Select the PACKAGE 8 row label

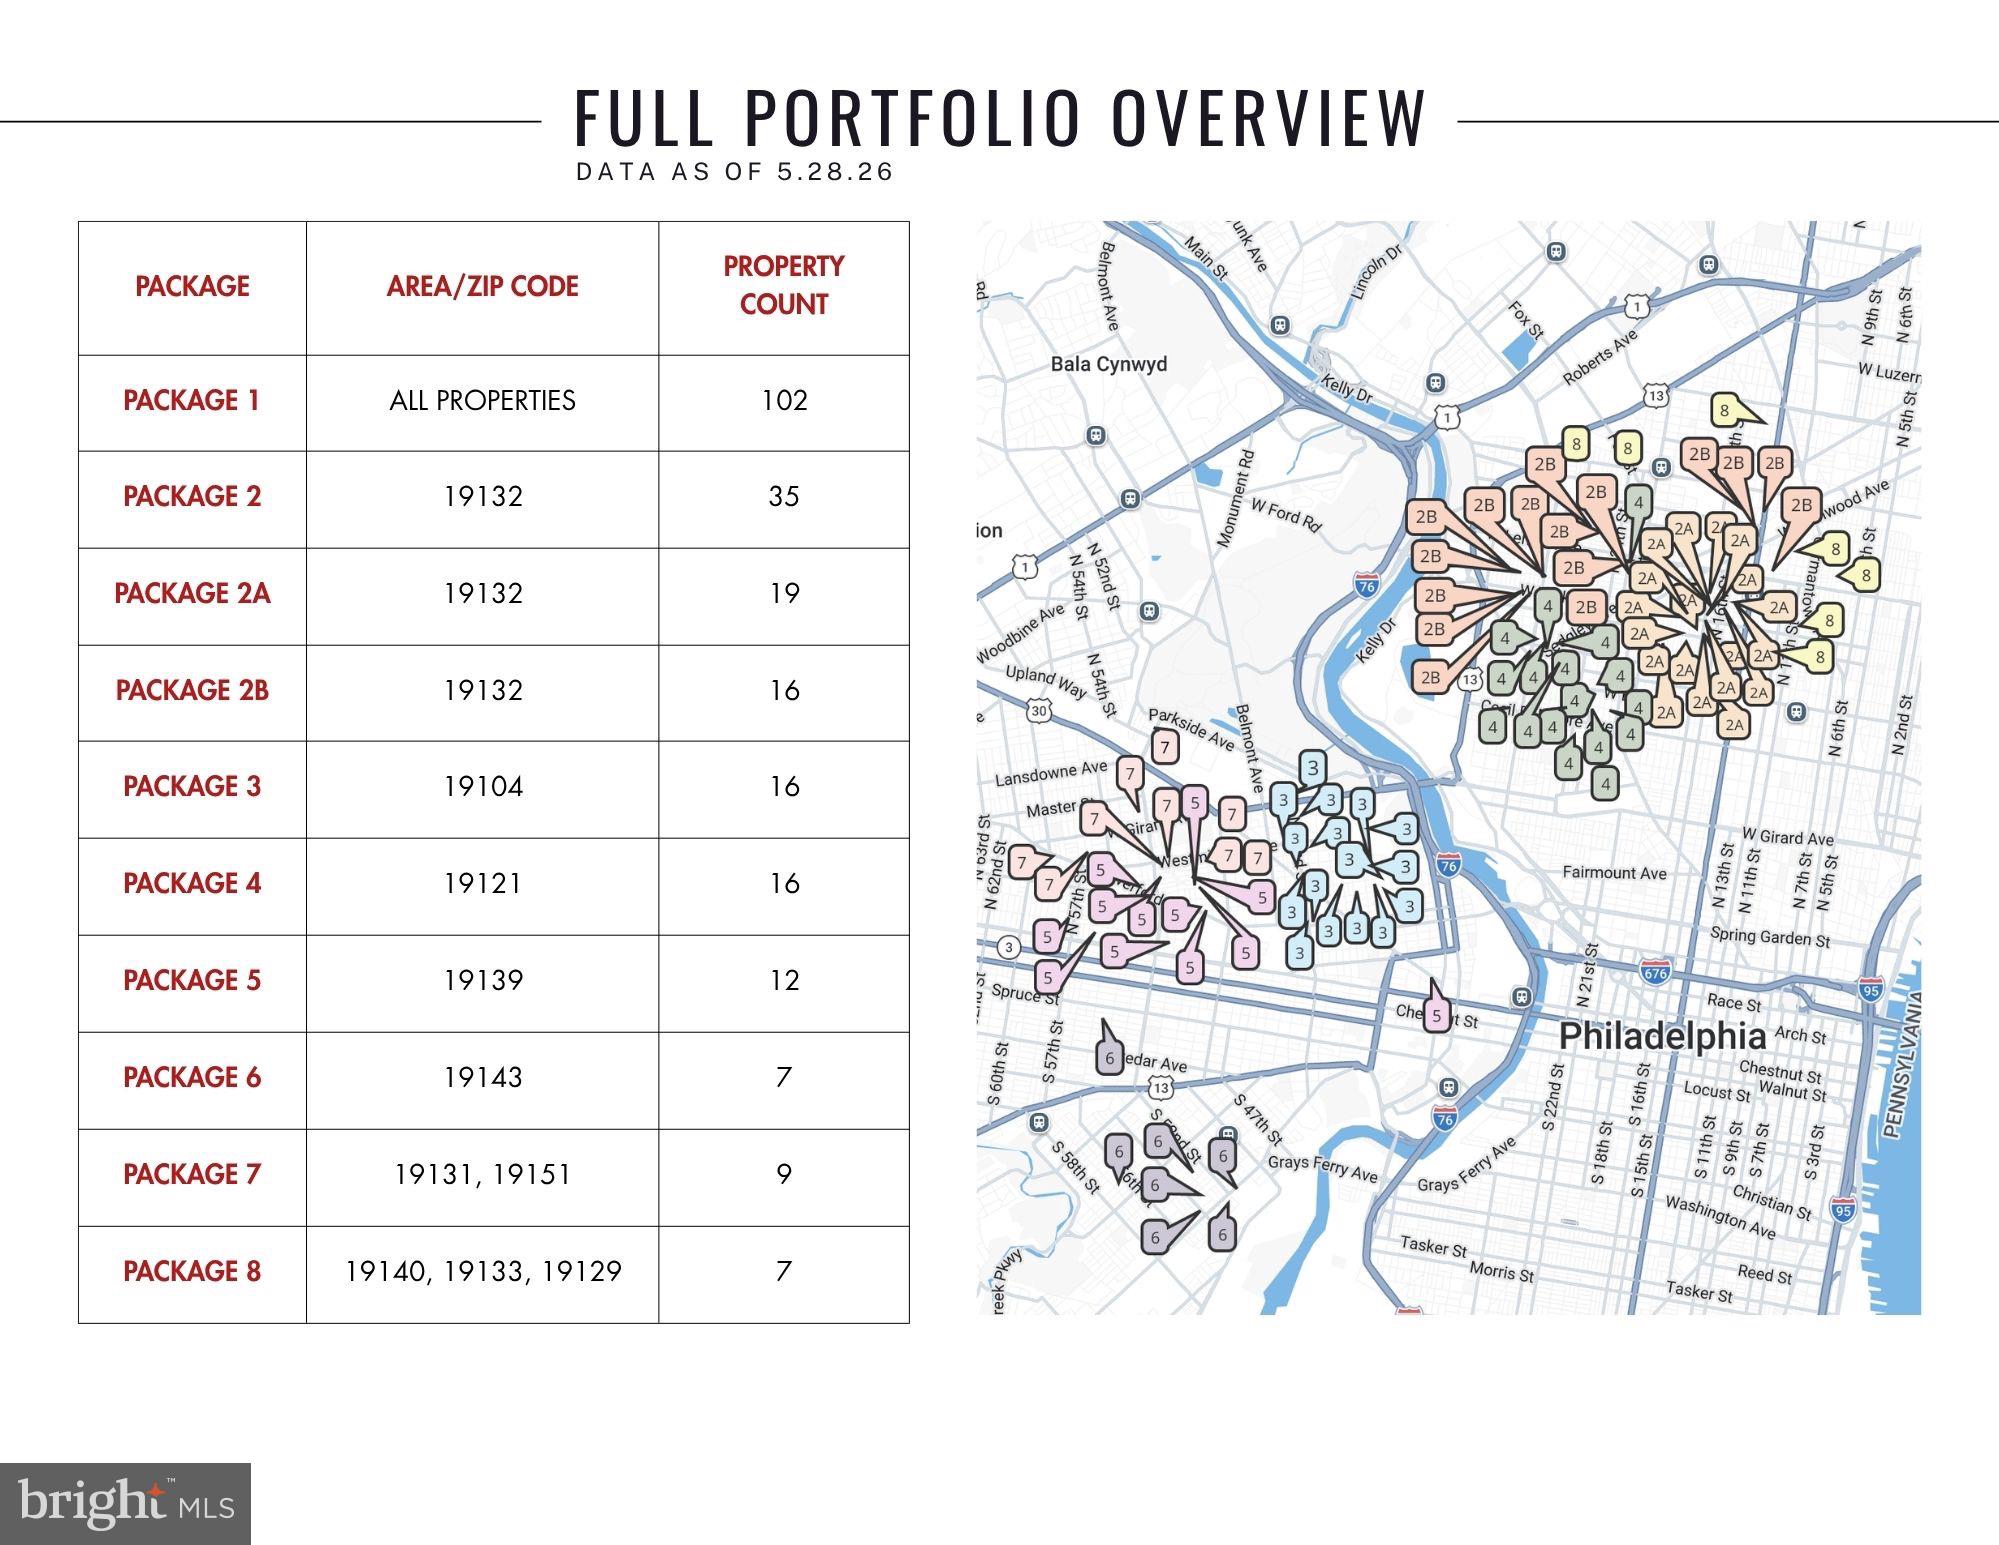coord(192,1271)
